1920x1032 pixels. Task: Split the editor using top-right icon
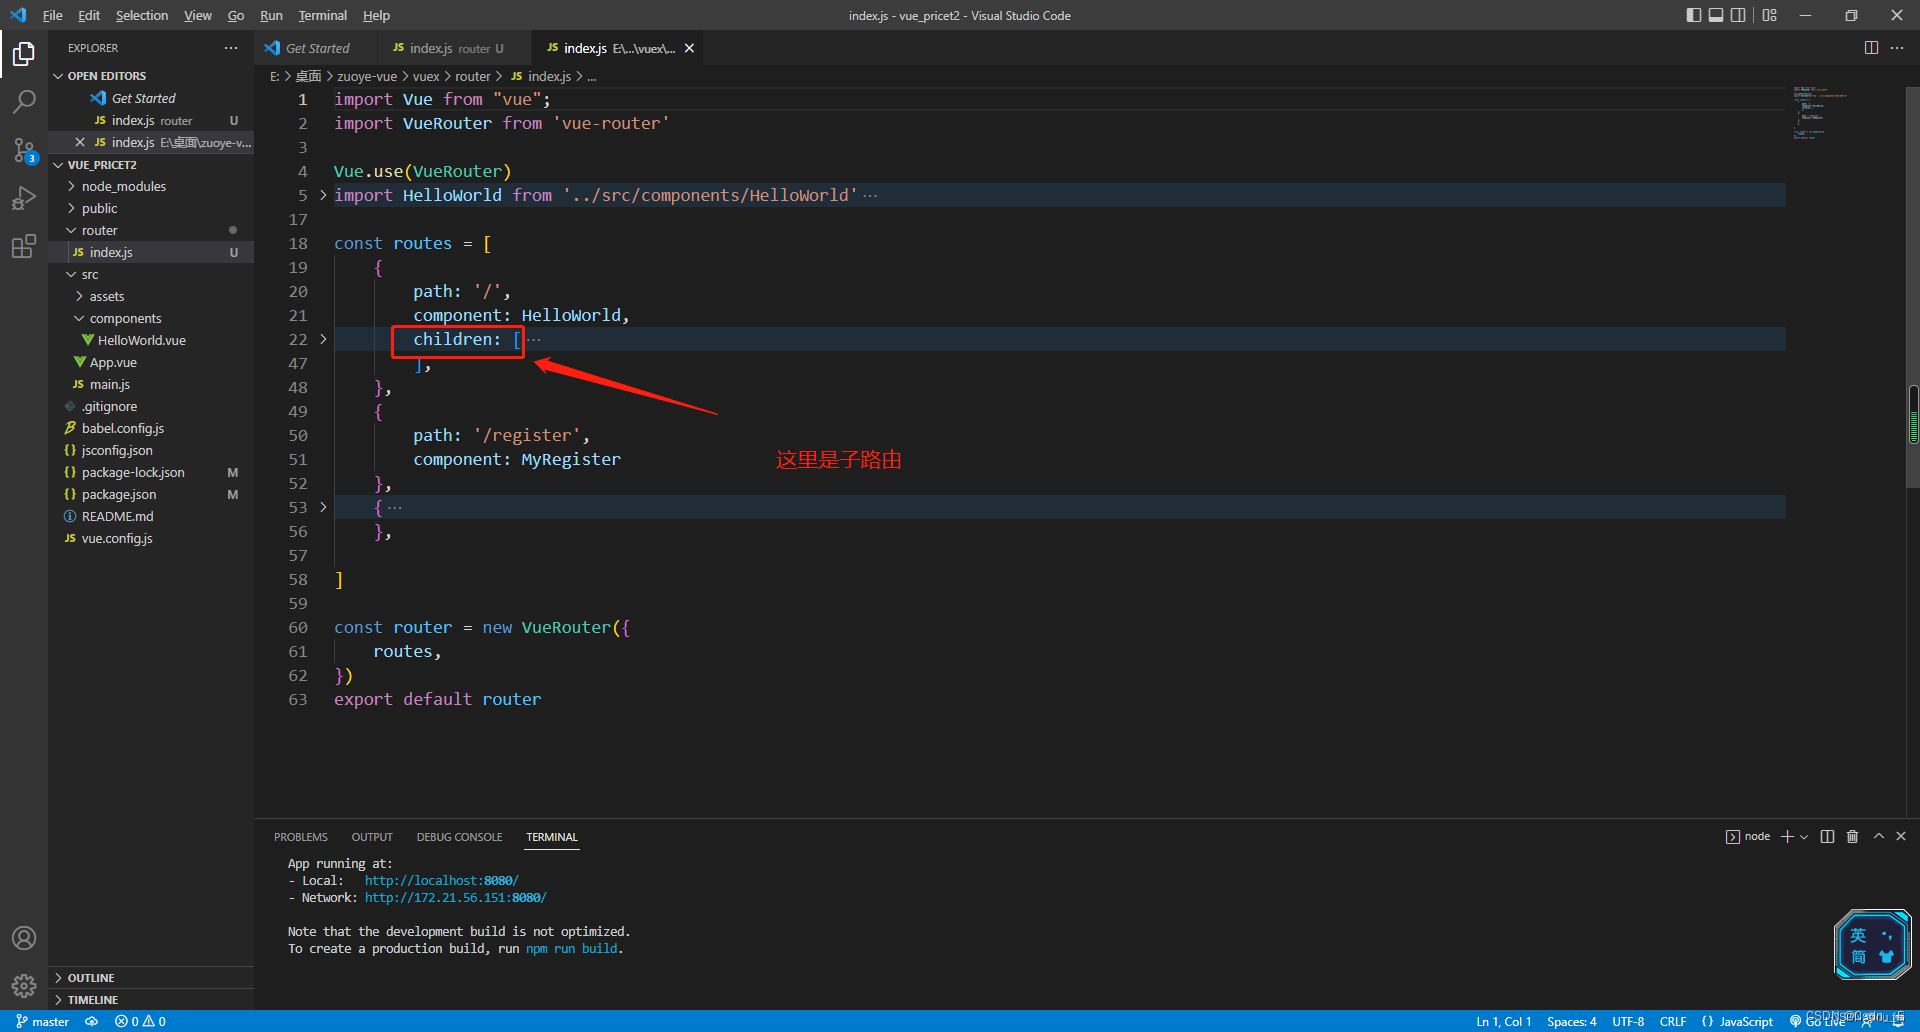(x=1871, y=47)
